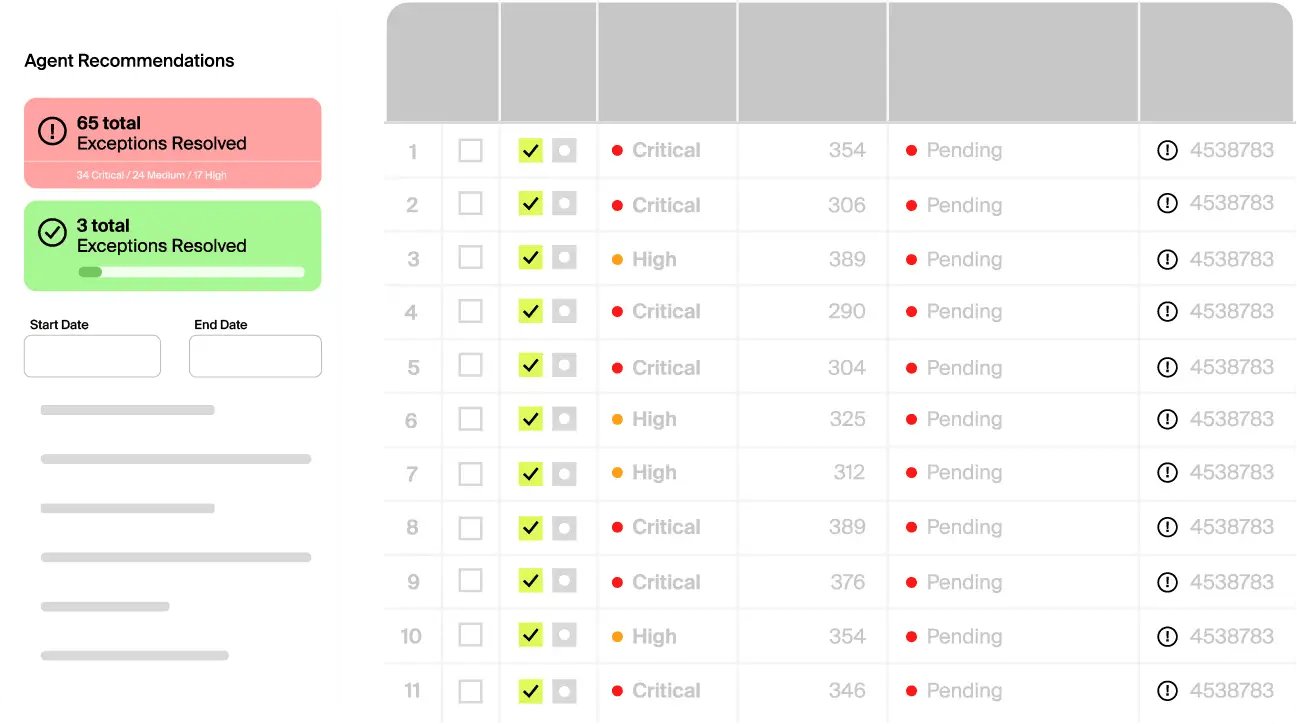Click the alert icon in row 1
Viewport: 1297px width, 724px height.
tap(1167, 151)
